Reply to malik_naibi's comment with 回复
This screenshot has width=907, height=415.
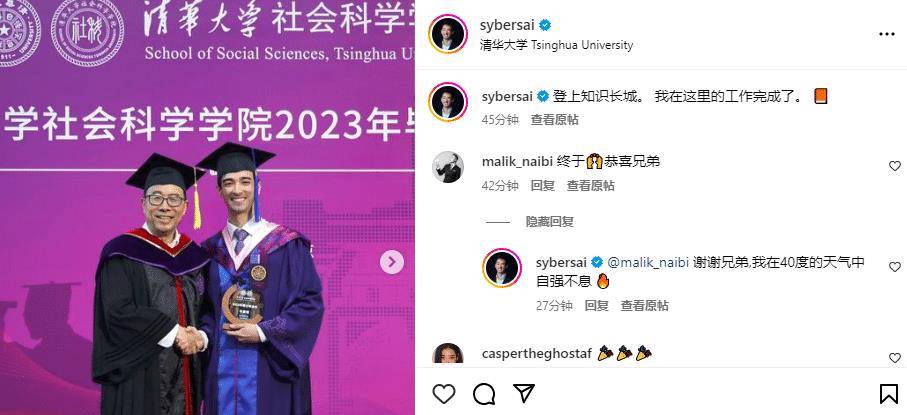543,186
